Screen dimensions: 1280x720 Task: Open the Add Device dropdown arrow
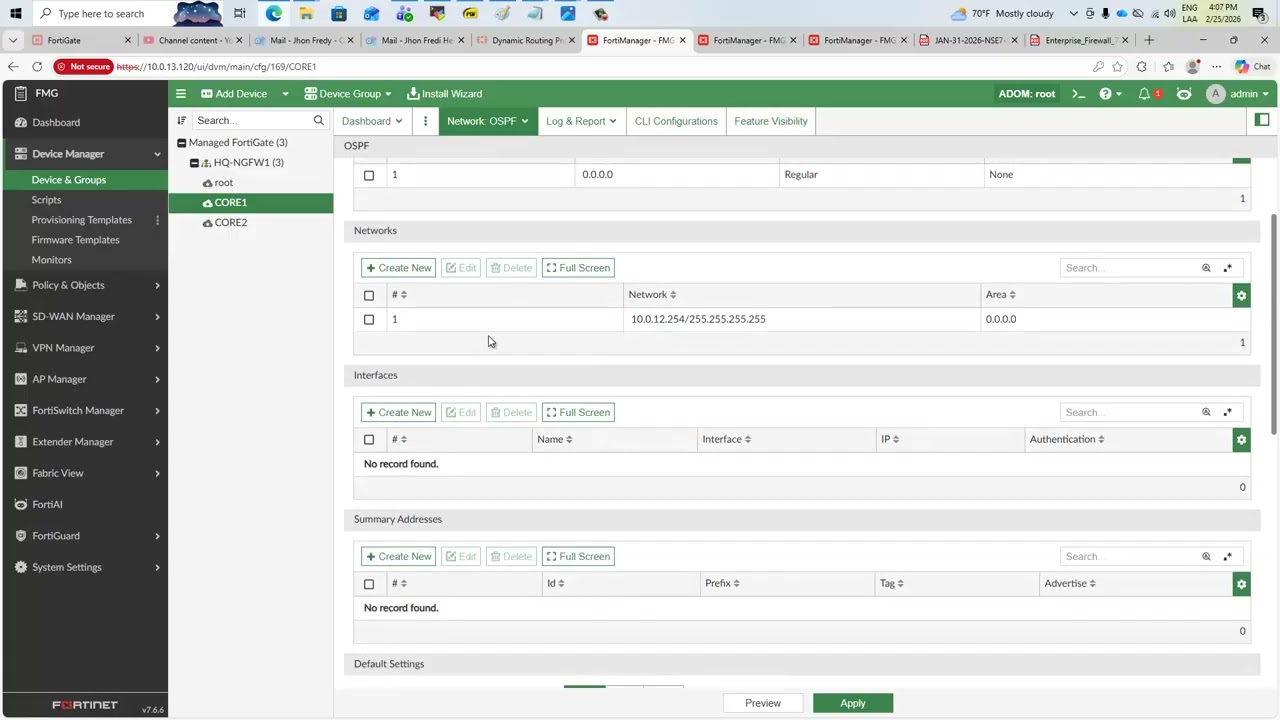pyautogui.click(x=285, y=94)
